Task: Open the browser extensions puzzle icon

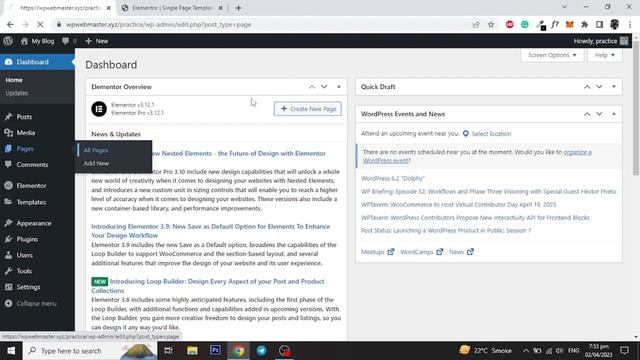Action: 584,24
